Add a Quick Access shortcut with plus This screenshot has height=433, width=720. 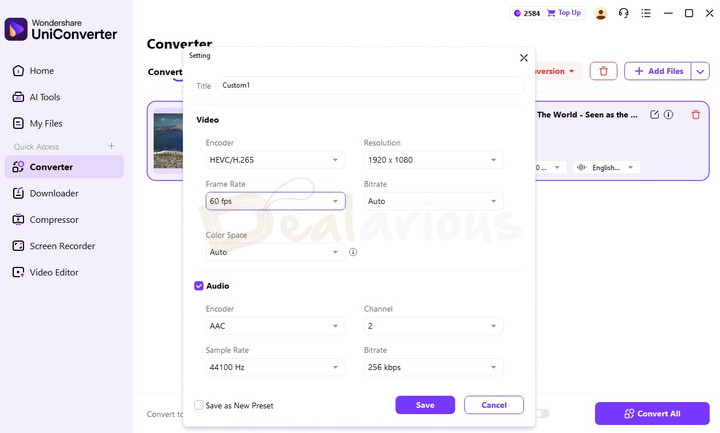pyautogui.click(x=112, y=146)
